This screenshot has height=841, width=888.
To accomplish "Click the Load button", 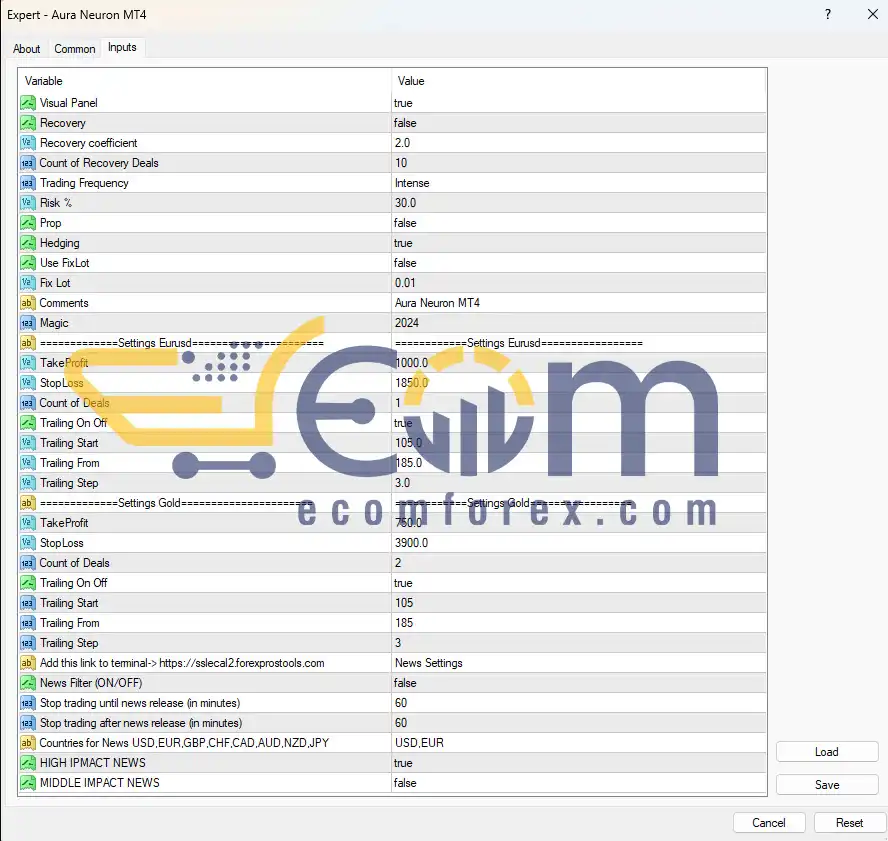I will pos(826,752).
